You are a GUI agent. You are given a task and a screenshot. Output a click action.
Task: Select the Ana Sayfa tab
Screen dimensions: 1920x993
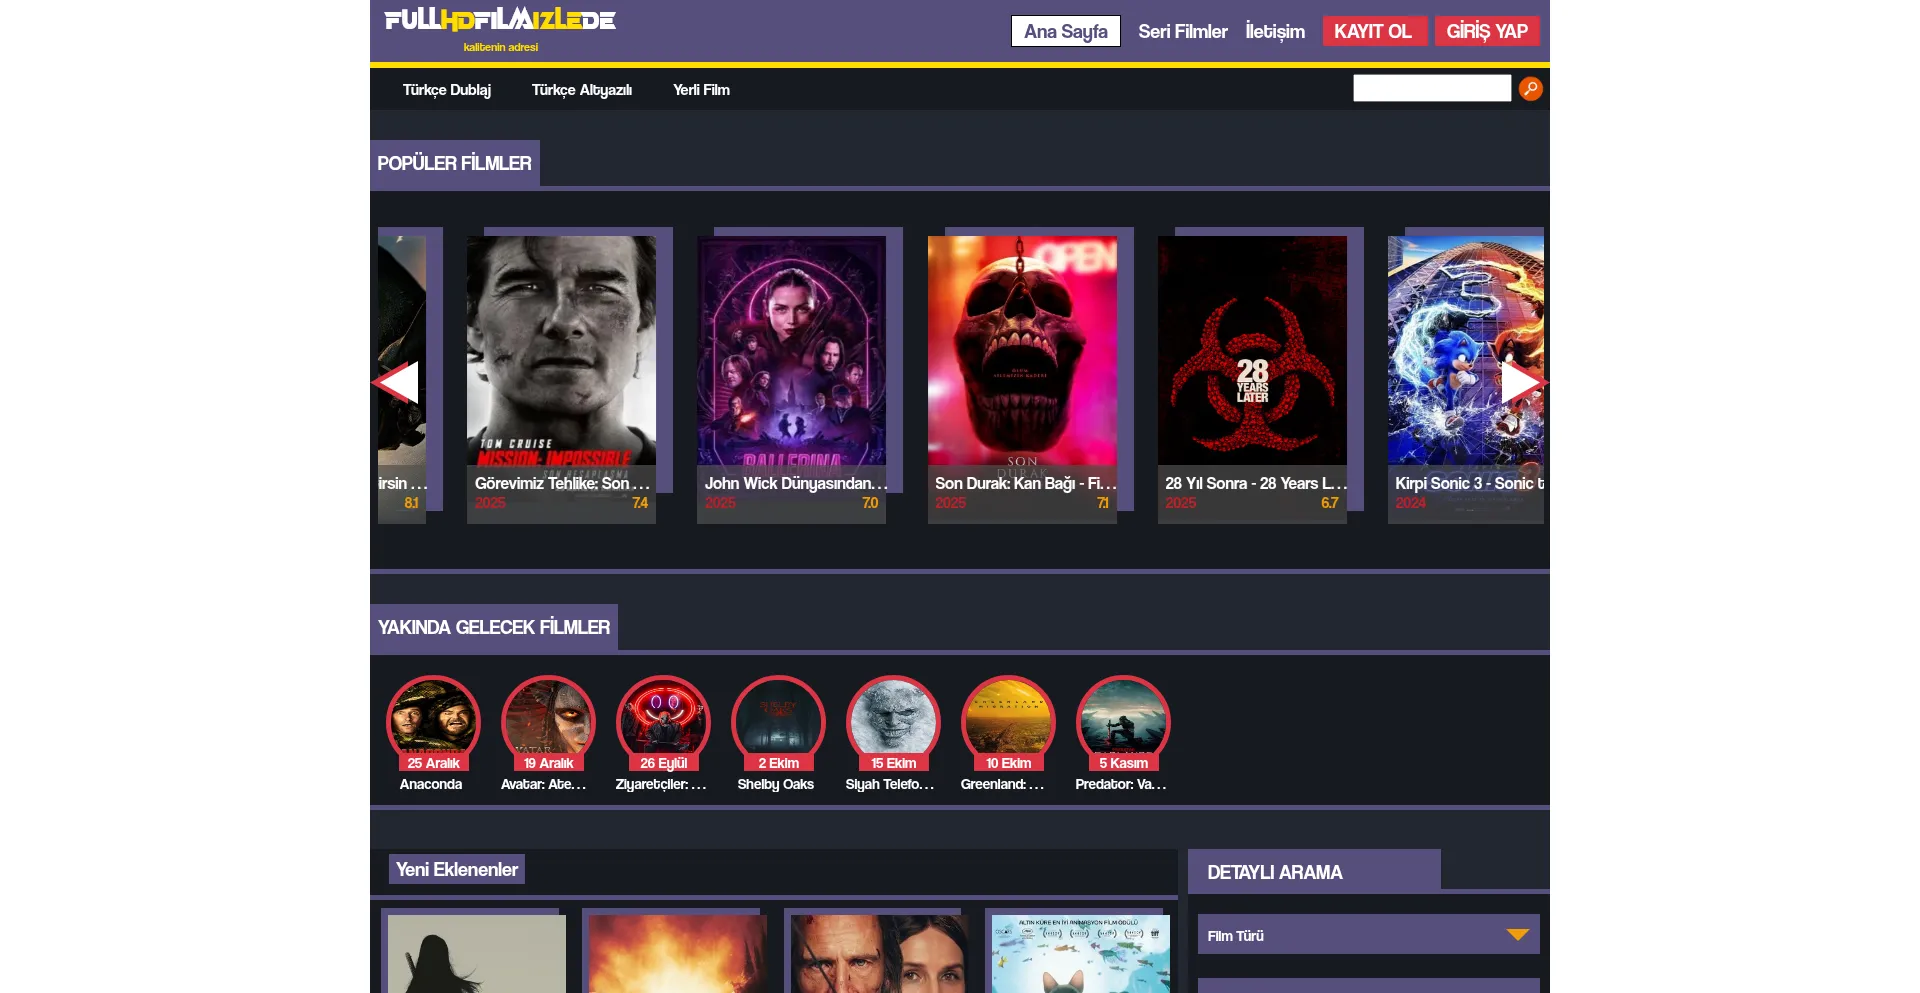pos(1065,31)
